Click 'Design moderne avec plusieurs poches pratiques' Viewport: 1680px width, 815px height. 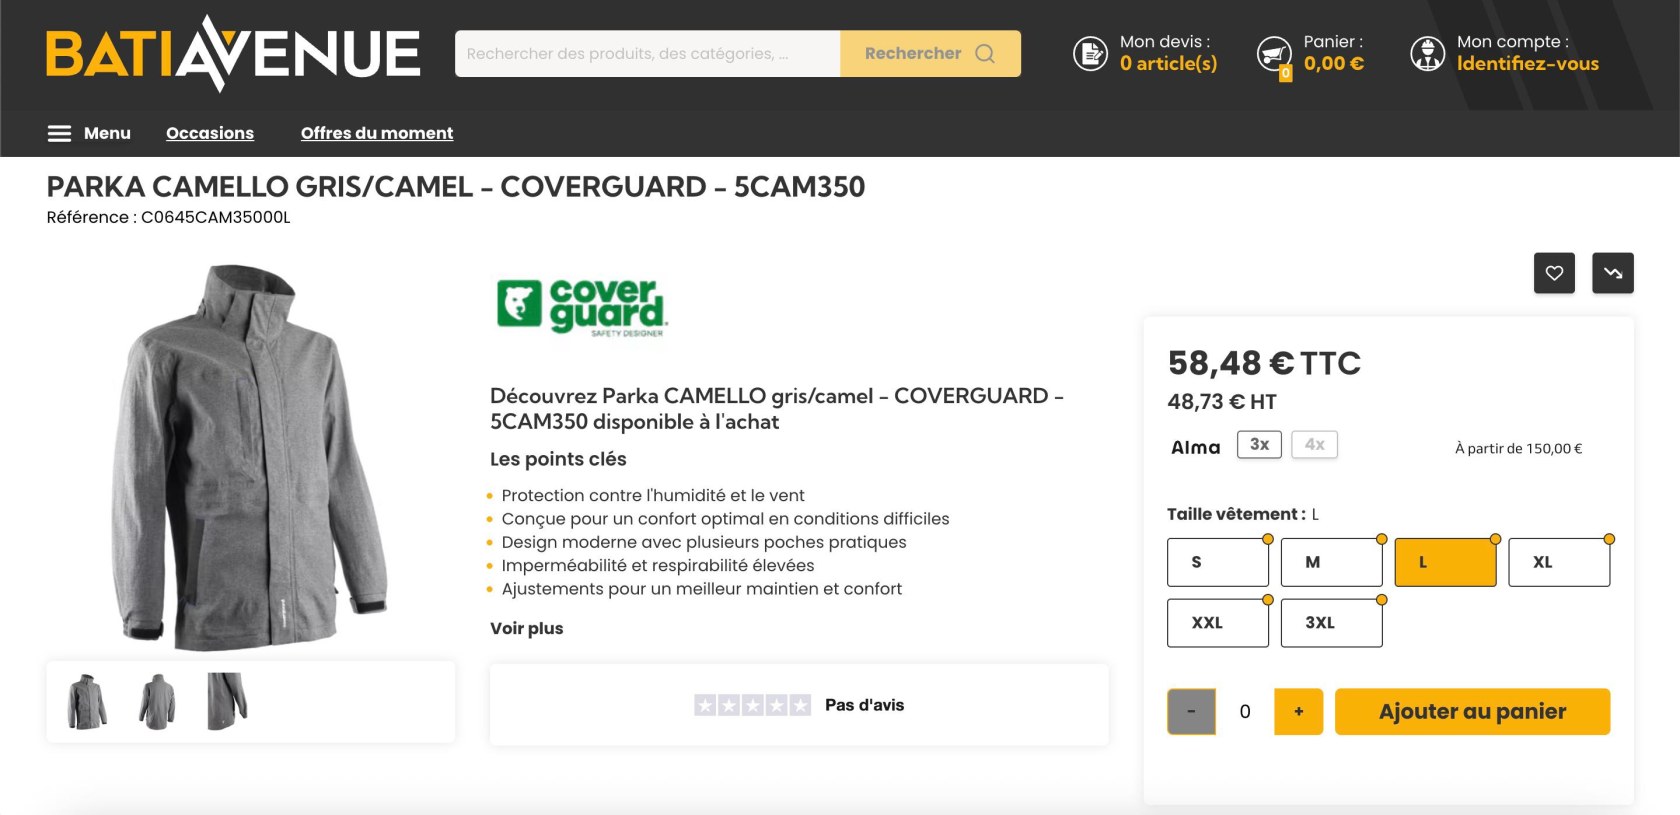click(704, 542)
